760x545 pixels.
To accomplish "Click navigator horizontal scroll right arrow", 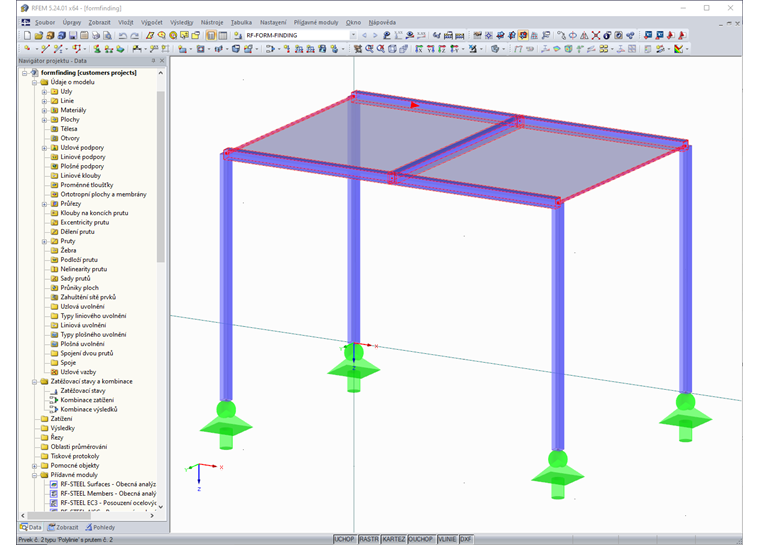I will 152,516.
